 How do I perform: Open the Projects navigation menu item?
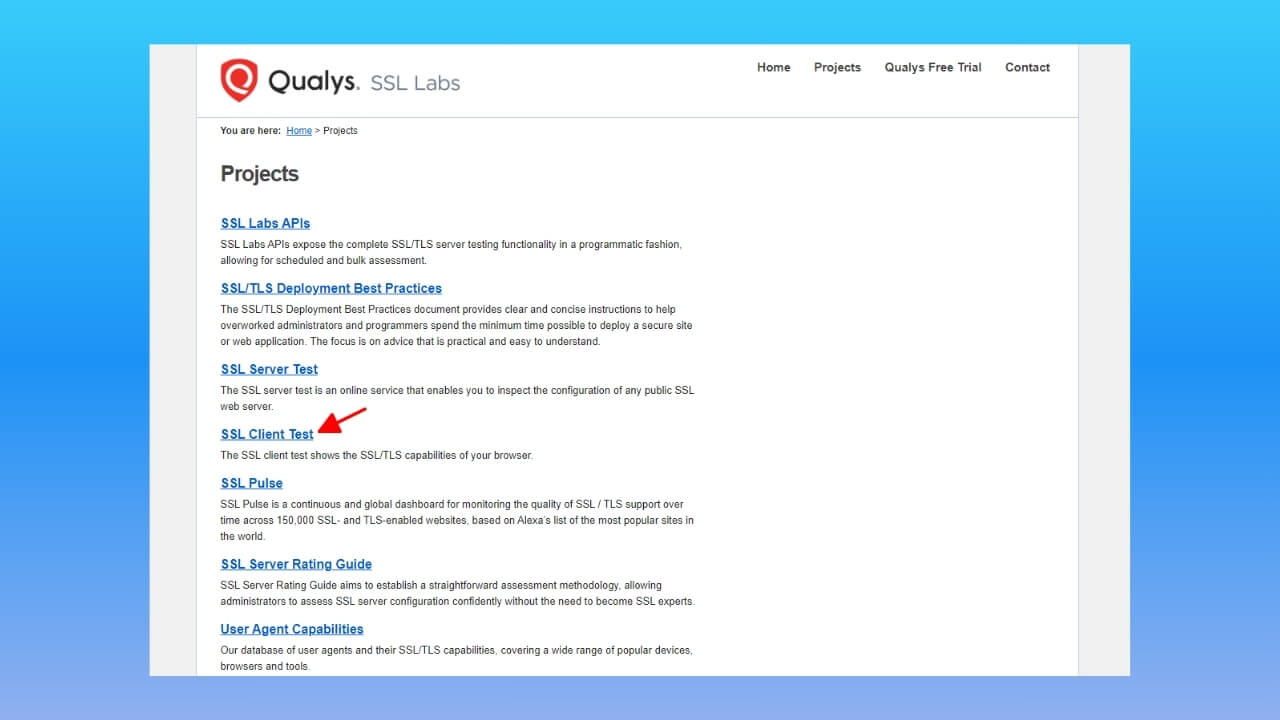point(837,67)
